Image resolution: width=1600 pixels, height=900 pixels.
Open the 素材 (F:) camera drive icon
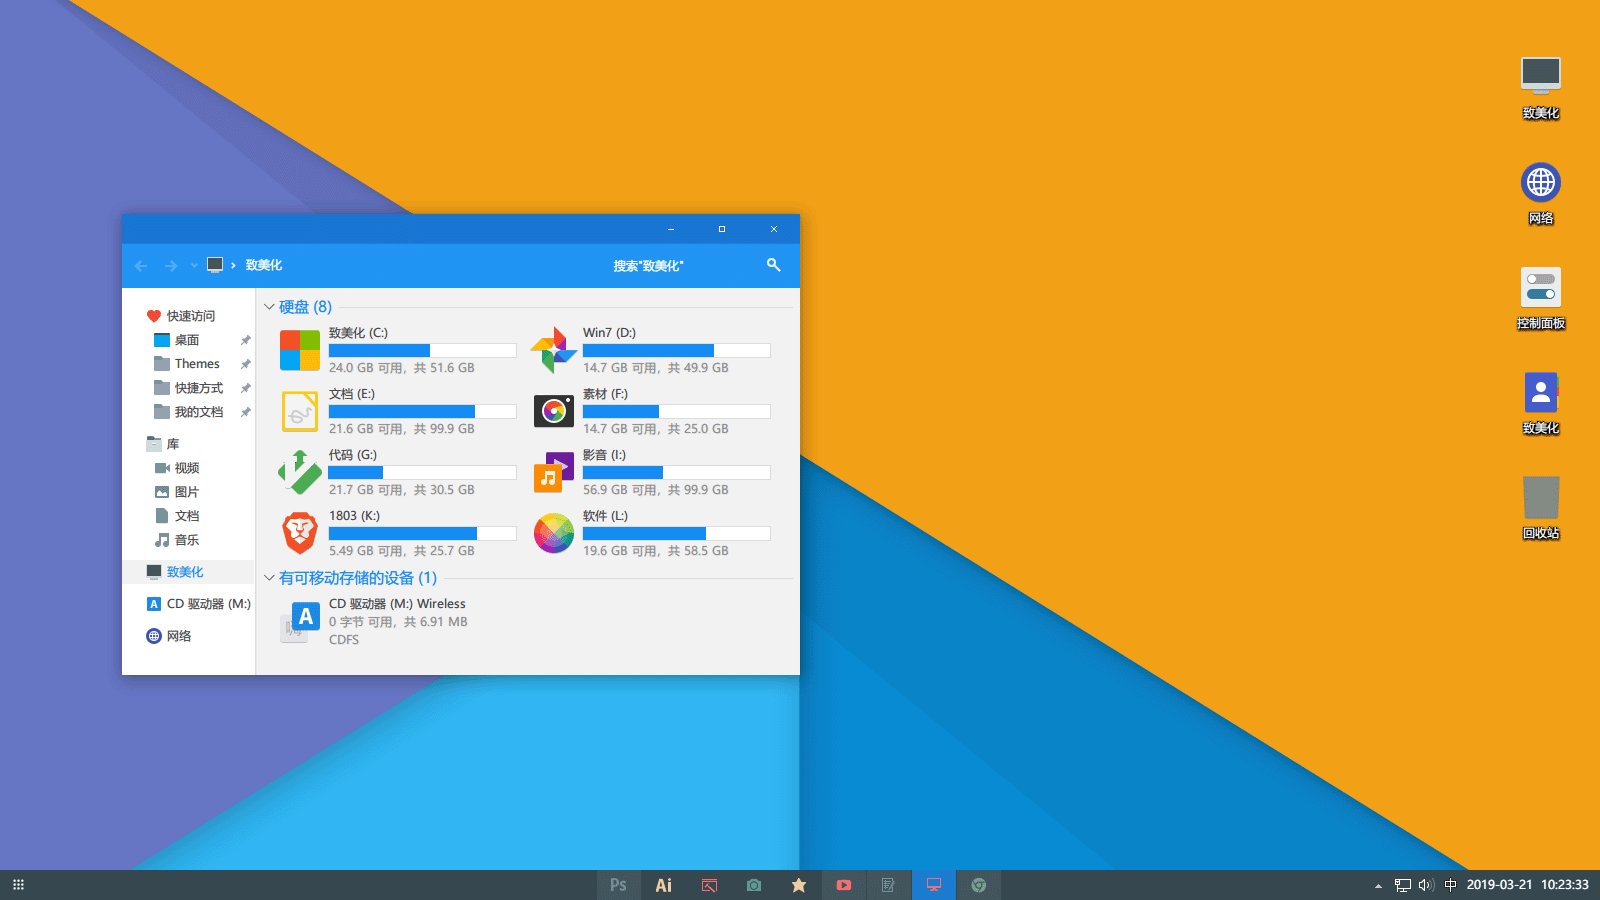(554, 411)
